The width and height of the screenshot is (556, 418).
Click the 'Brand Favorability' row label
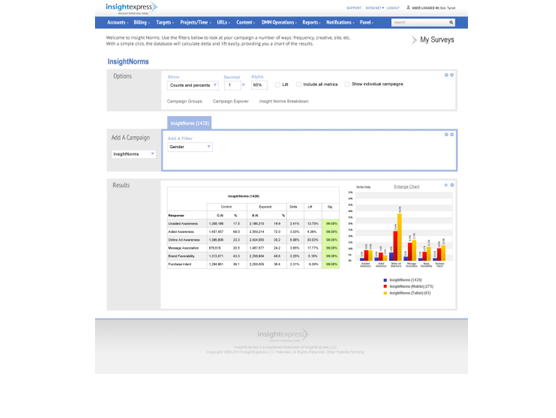point(181,256)
